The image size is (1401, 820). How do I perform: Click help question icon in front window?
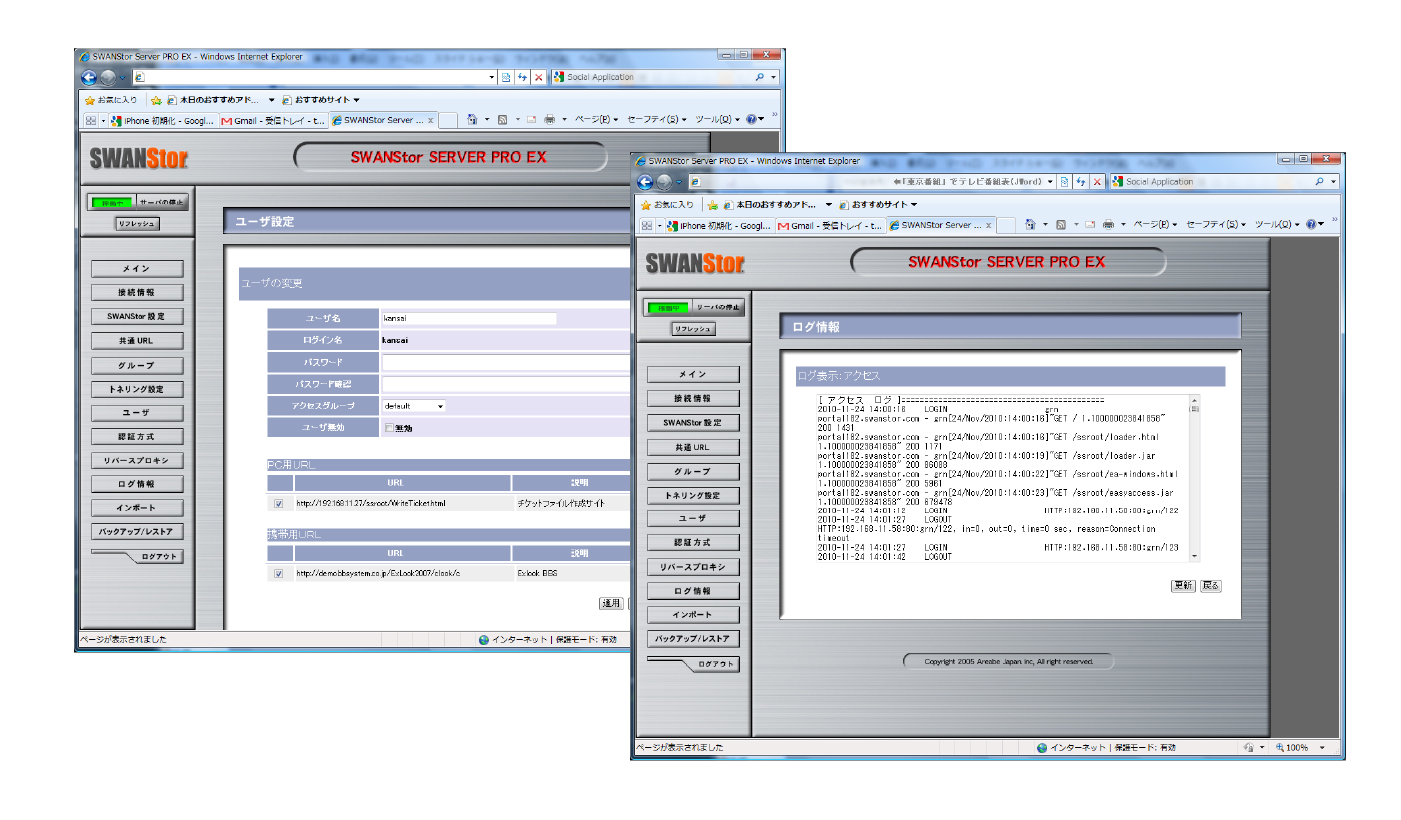pos(1312,225)
